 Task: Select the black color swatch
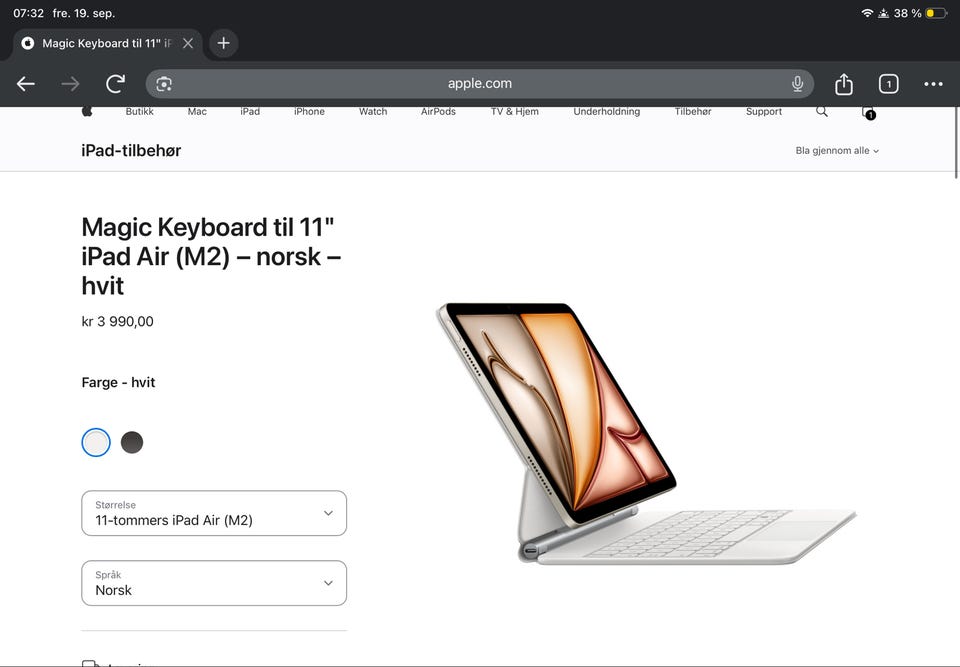132,442
